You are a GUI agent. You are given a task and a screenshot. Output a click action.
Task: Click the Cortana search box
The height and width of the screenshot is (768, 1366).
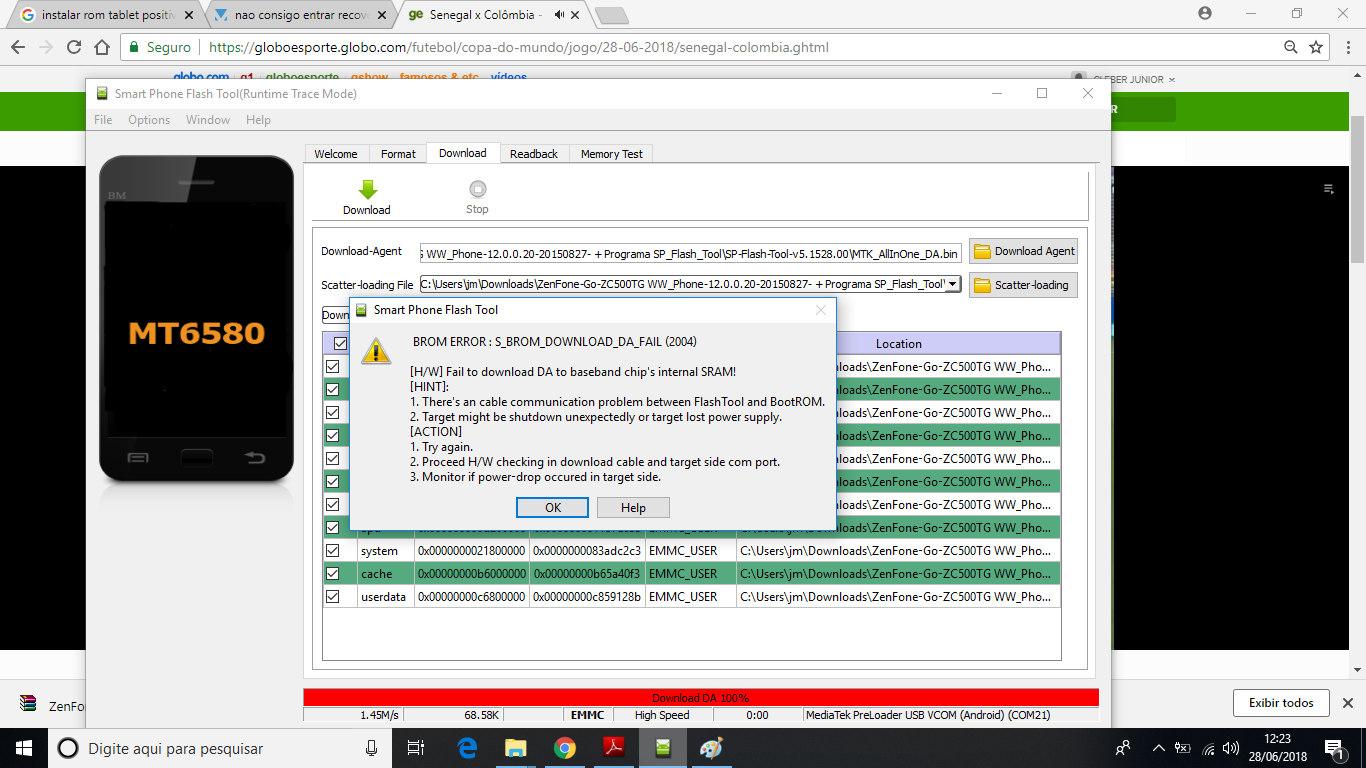(x=220, y=748)
